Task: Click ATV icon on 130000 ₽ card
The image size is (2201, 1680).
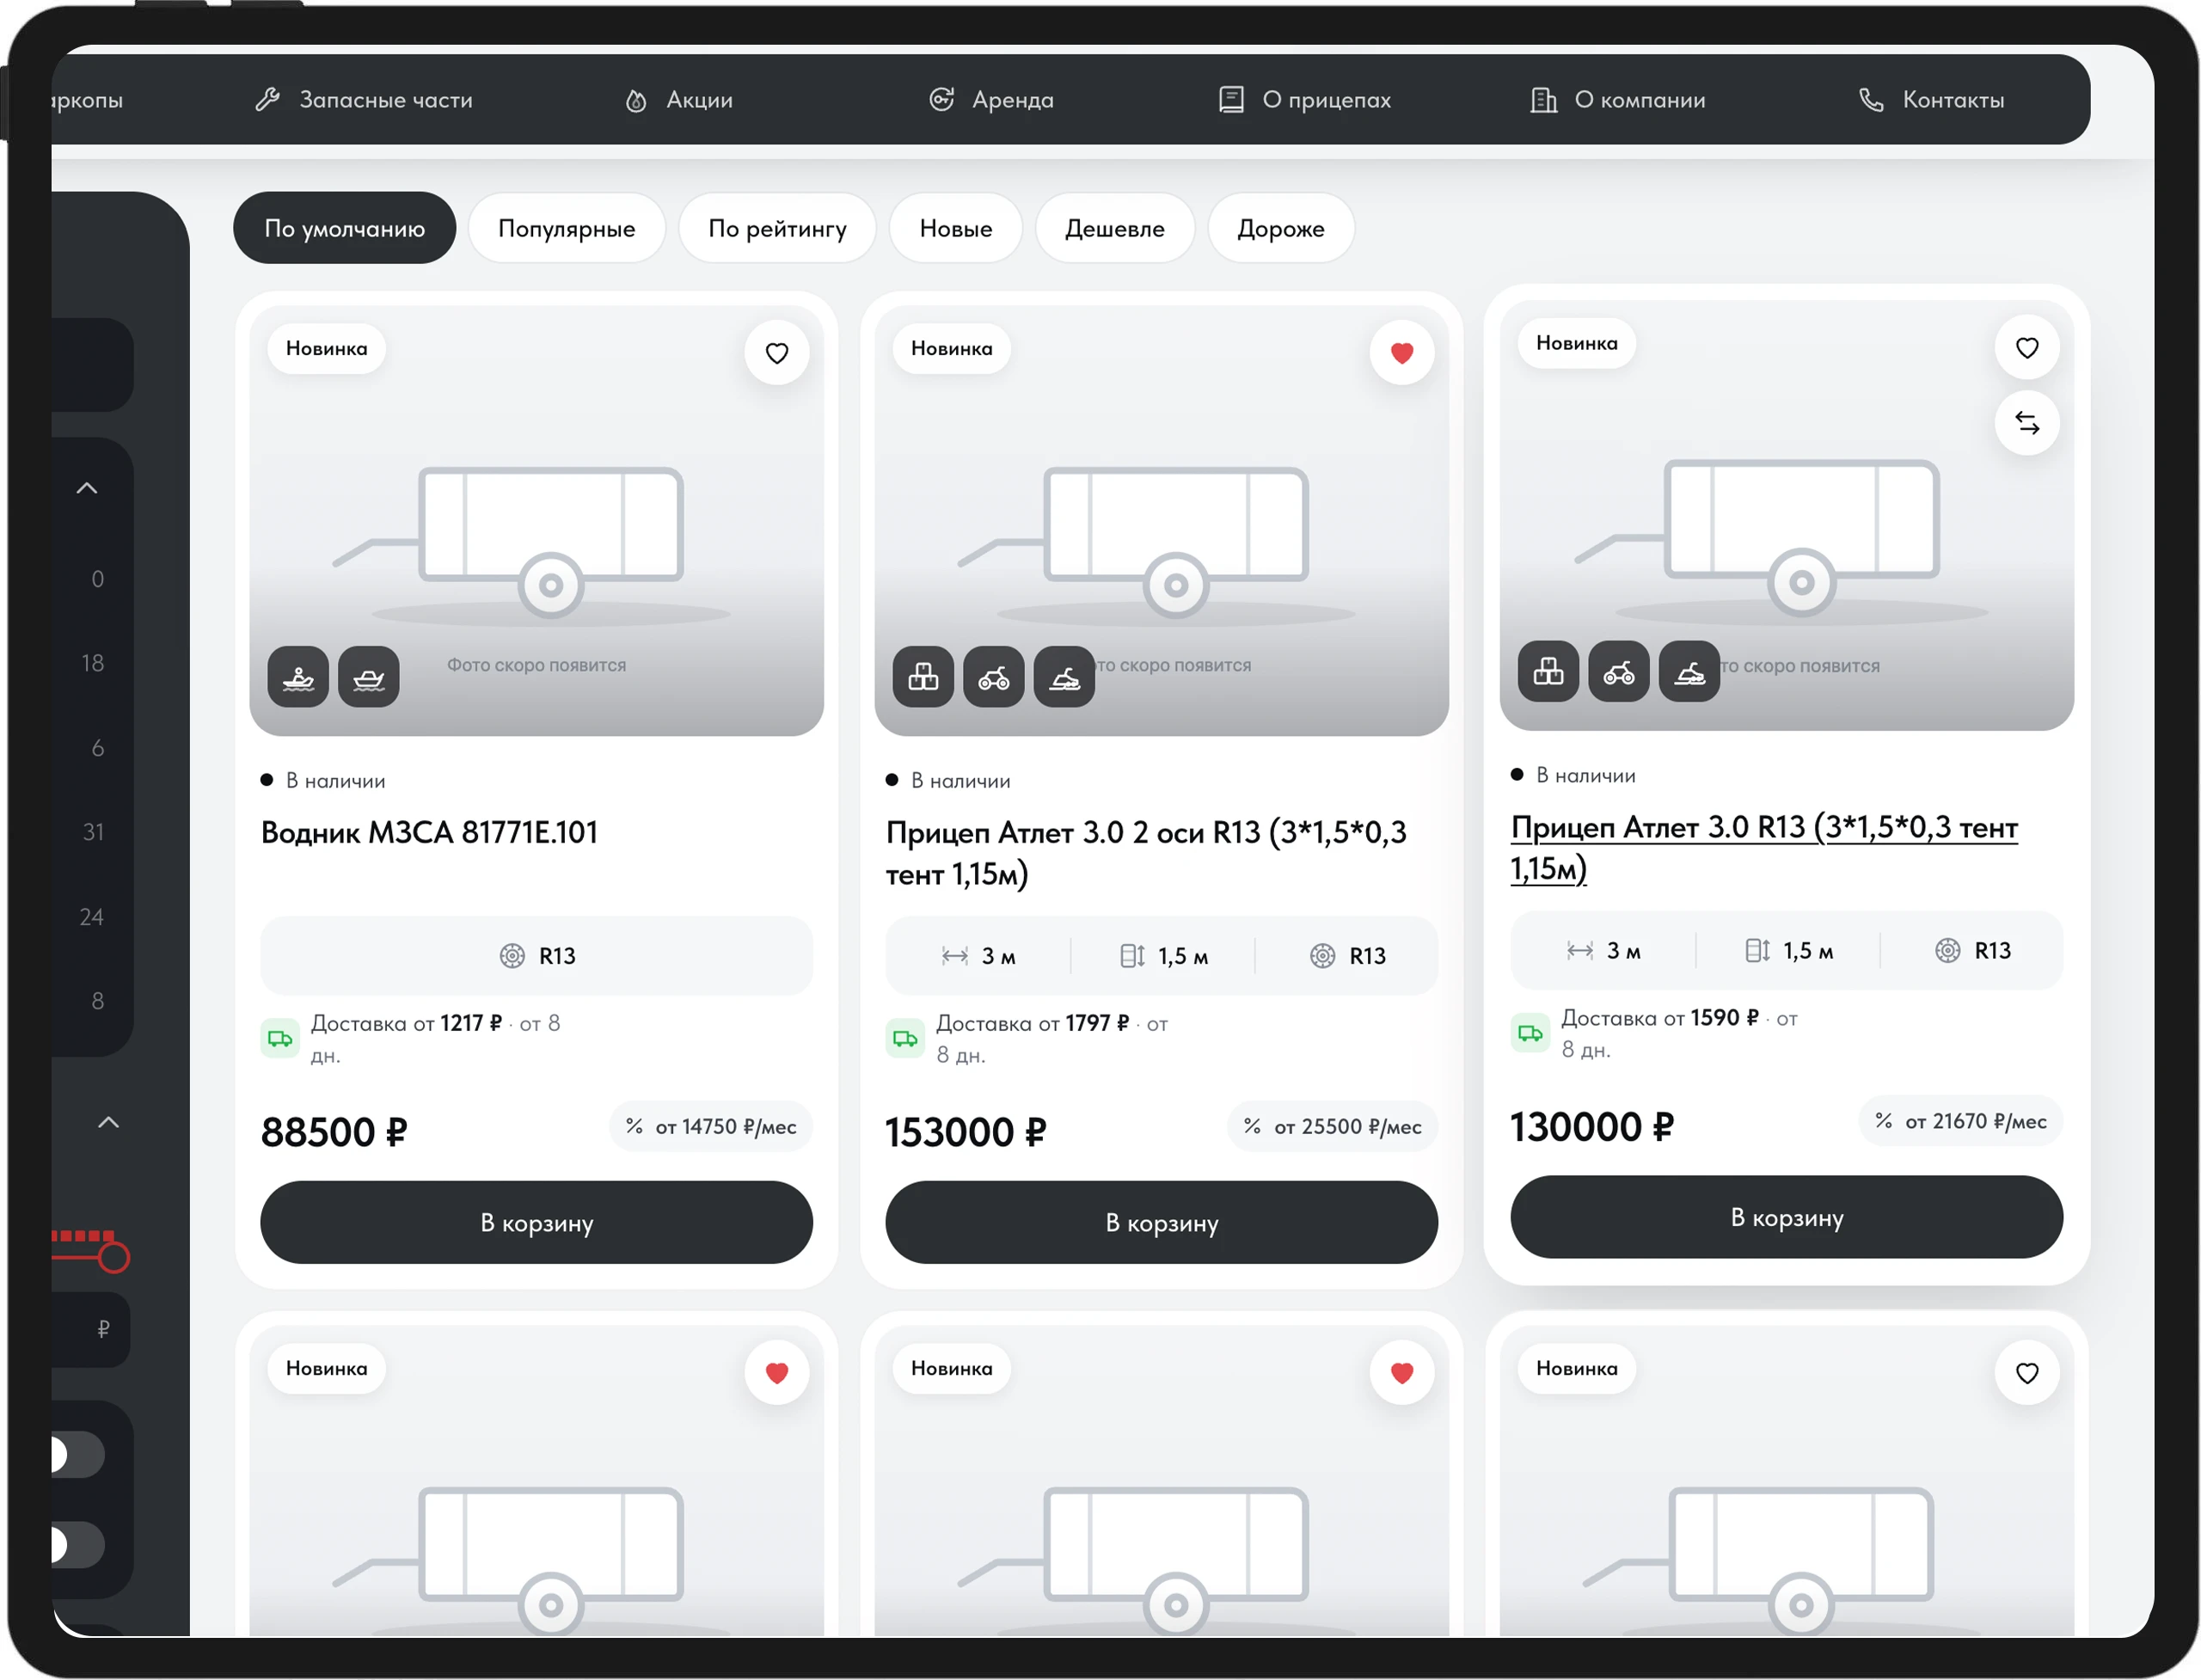Action: coord(1618,671)
